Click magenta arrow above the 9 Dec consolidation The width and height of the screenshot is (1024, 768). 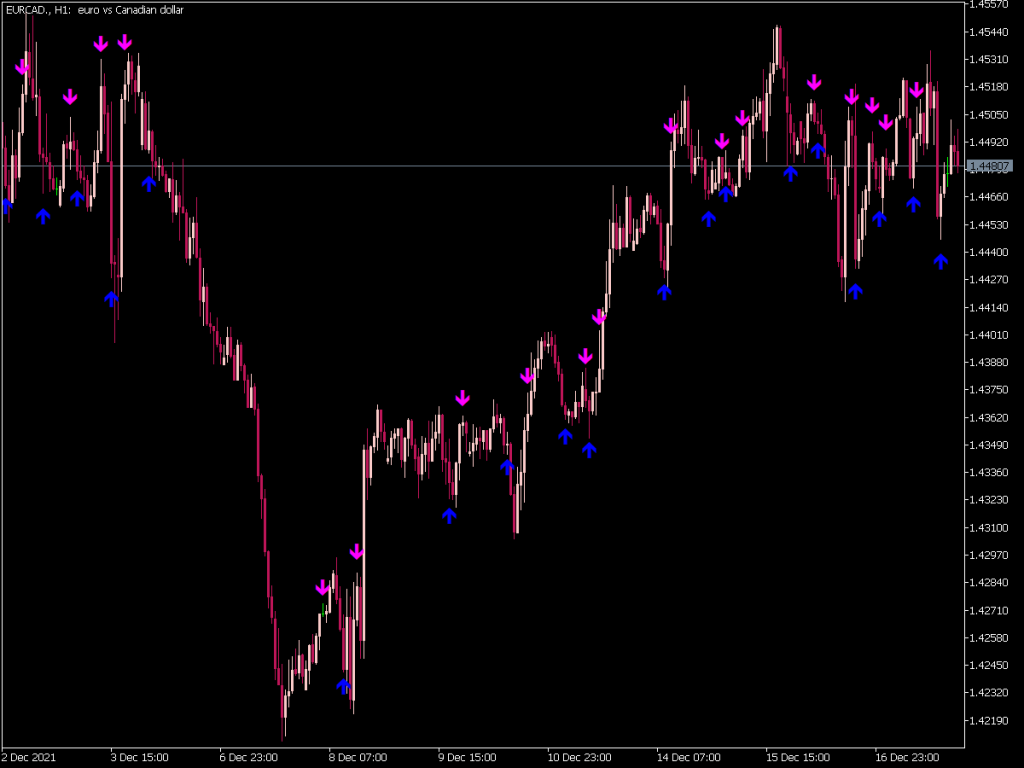click(462, 398)
